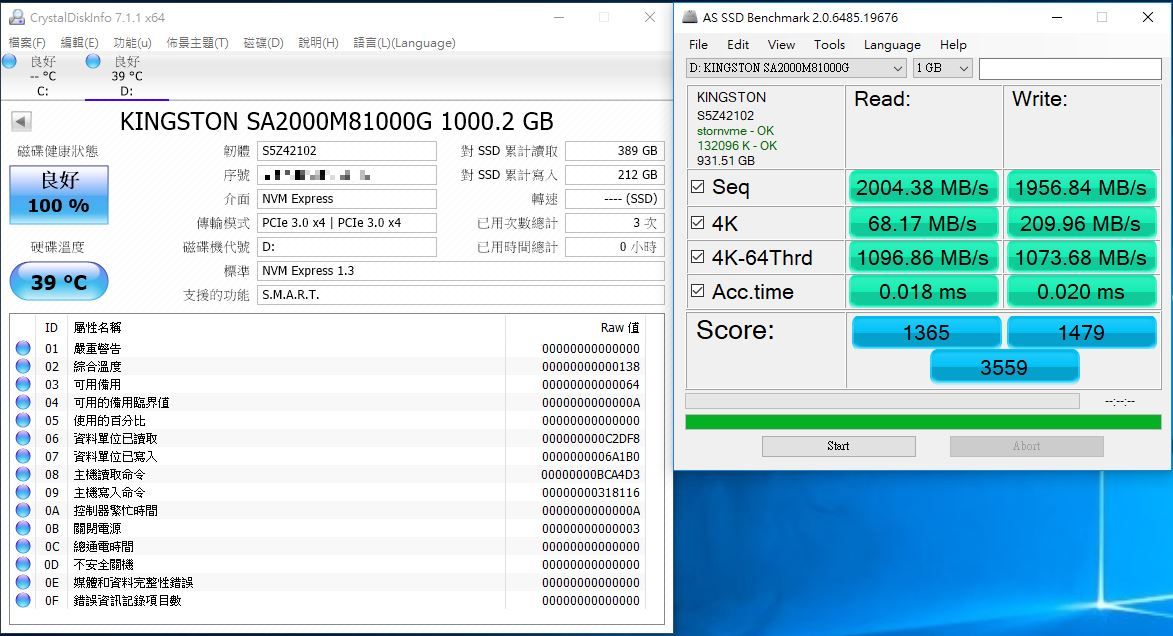Open the Help menu in AS SSD Benchmark
This screenshot has width=1173, height=636.
[953, 45]
